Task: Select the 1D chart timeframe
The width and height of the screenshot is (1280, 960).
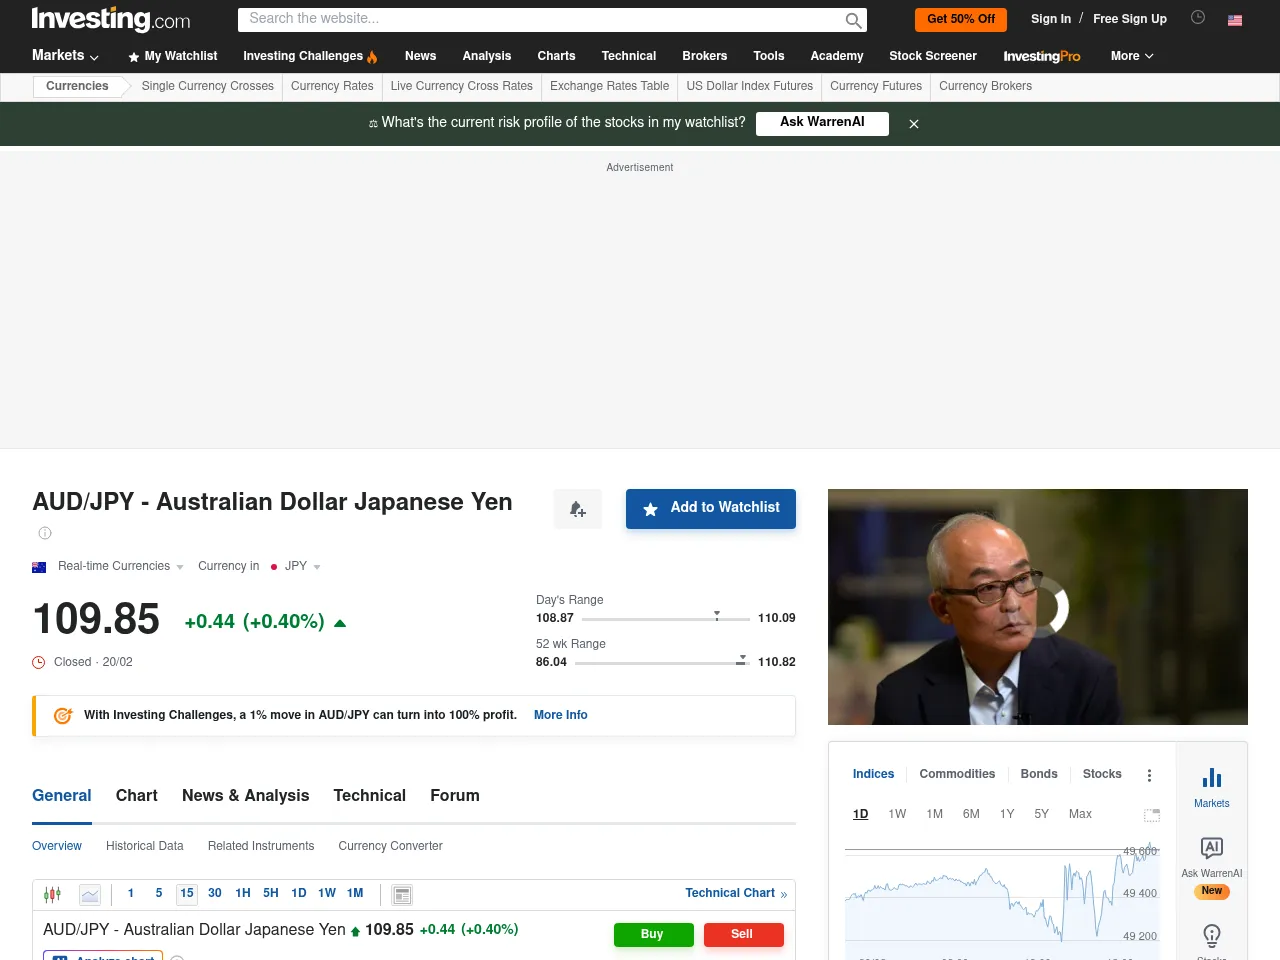Action: coord(860,814)
